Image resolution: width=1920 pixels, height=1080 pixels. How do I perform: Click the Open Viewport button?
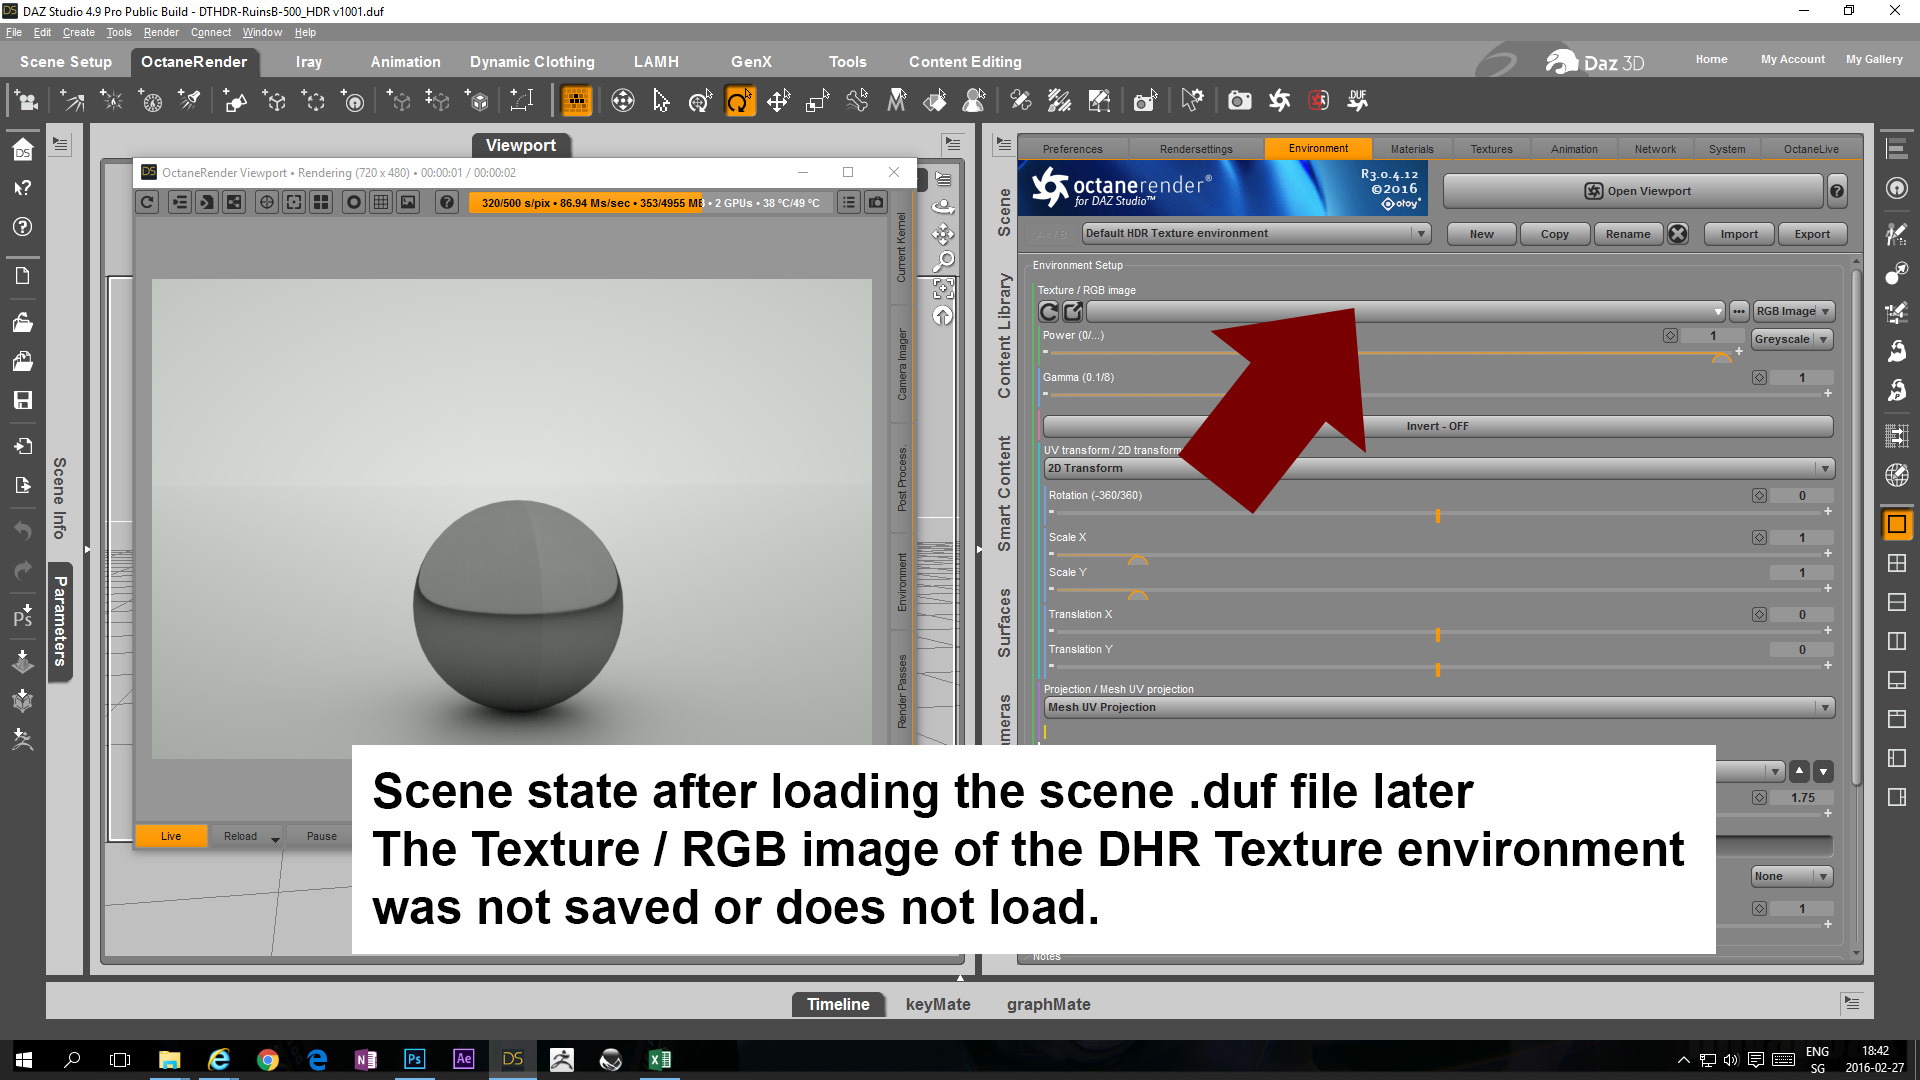point(1635,191)
